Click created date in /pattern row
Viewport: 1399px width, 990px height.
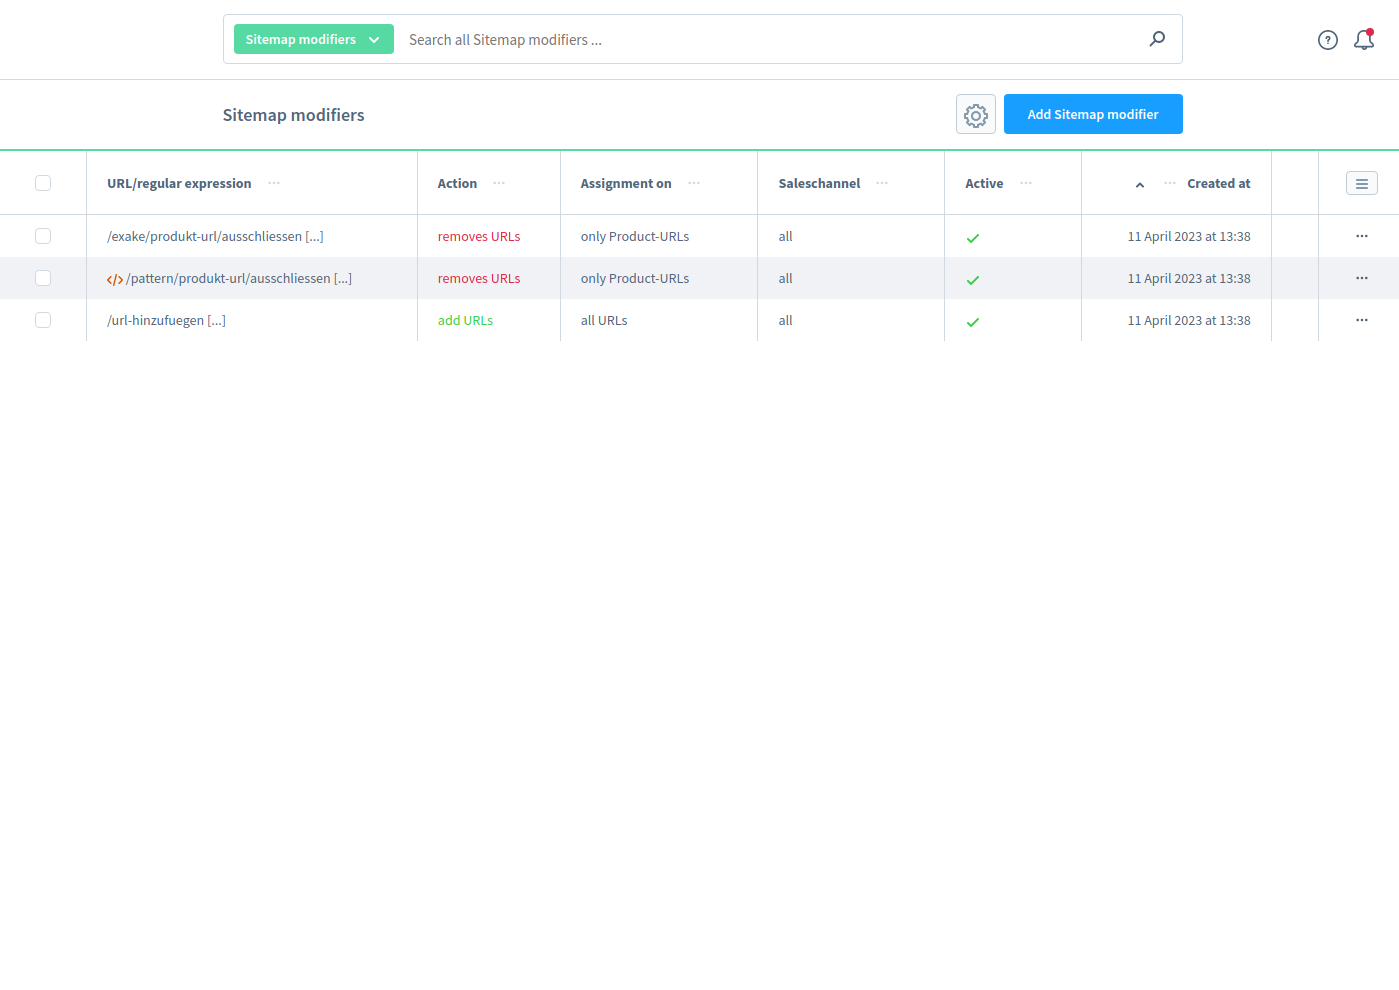pyautogui.click(x=1189, y=279)
